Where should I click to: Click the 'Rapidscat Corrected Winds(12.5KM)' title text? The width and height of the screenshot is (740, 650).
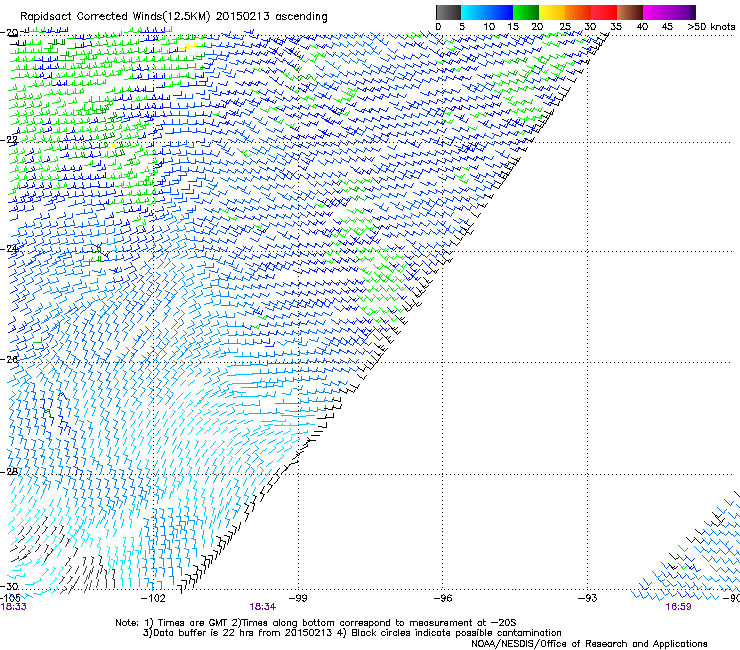point(115,17)
